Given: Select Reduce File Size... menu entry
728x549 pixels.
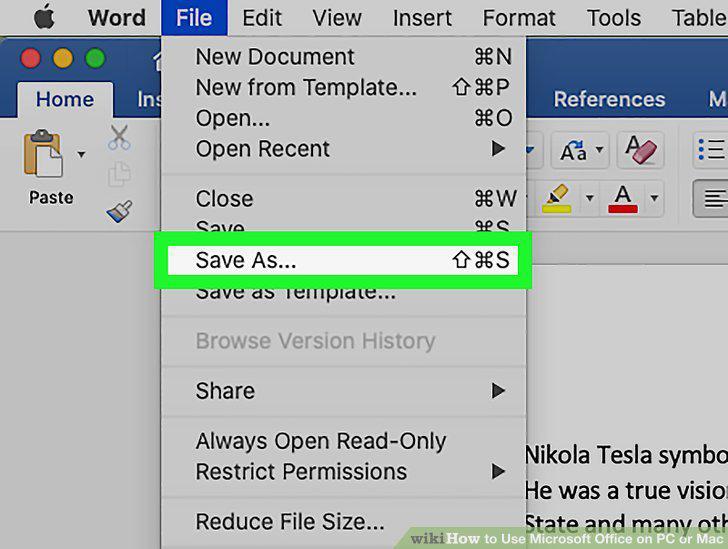Looking at the screenshot, I should coord(344,522).
